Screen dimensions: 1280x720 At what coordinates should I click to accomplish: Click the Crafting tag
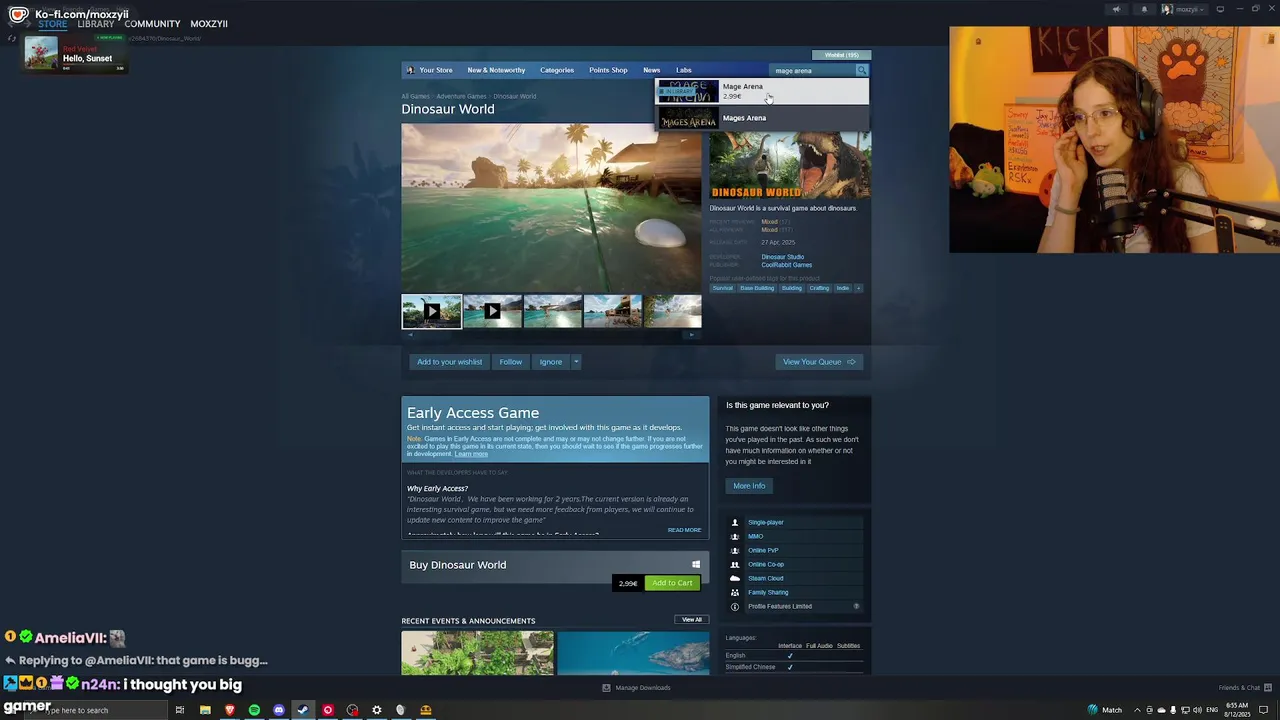click(x=819, y=288)
